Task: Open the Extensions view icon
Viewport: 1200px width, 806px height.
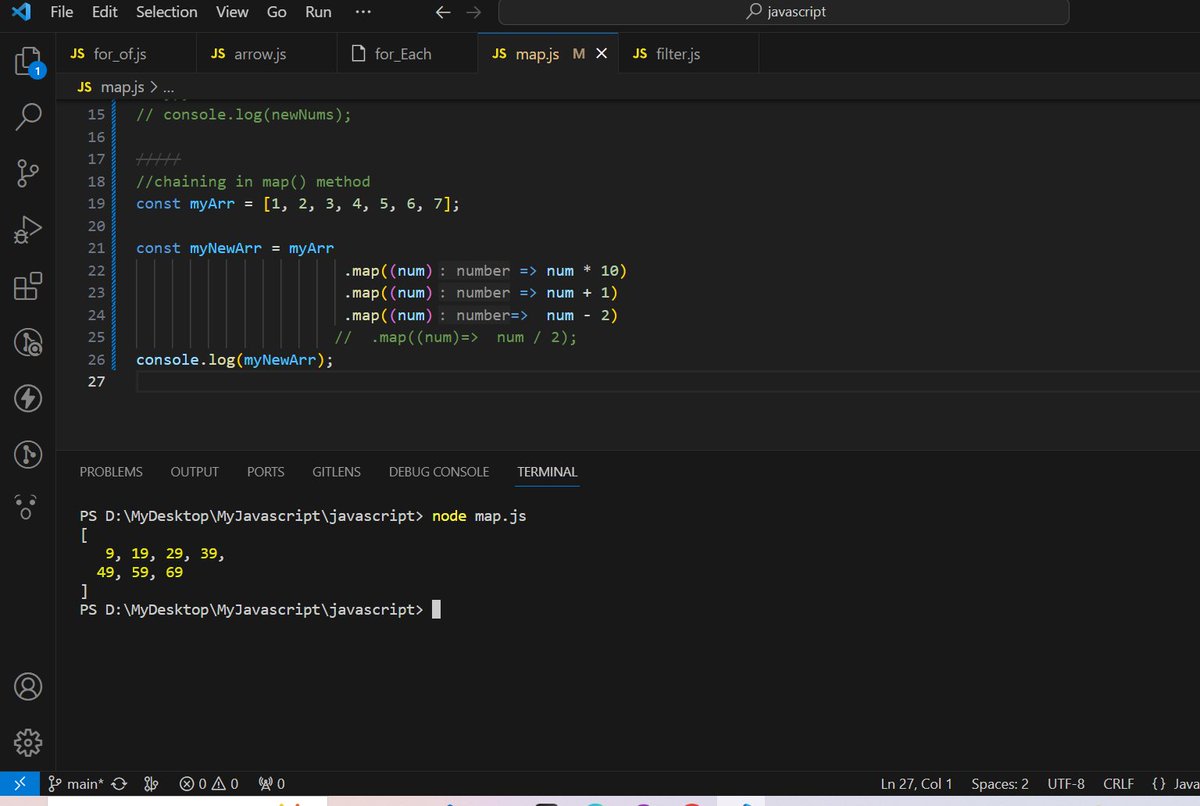Action: 28,286
